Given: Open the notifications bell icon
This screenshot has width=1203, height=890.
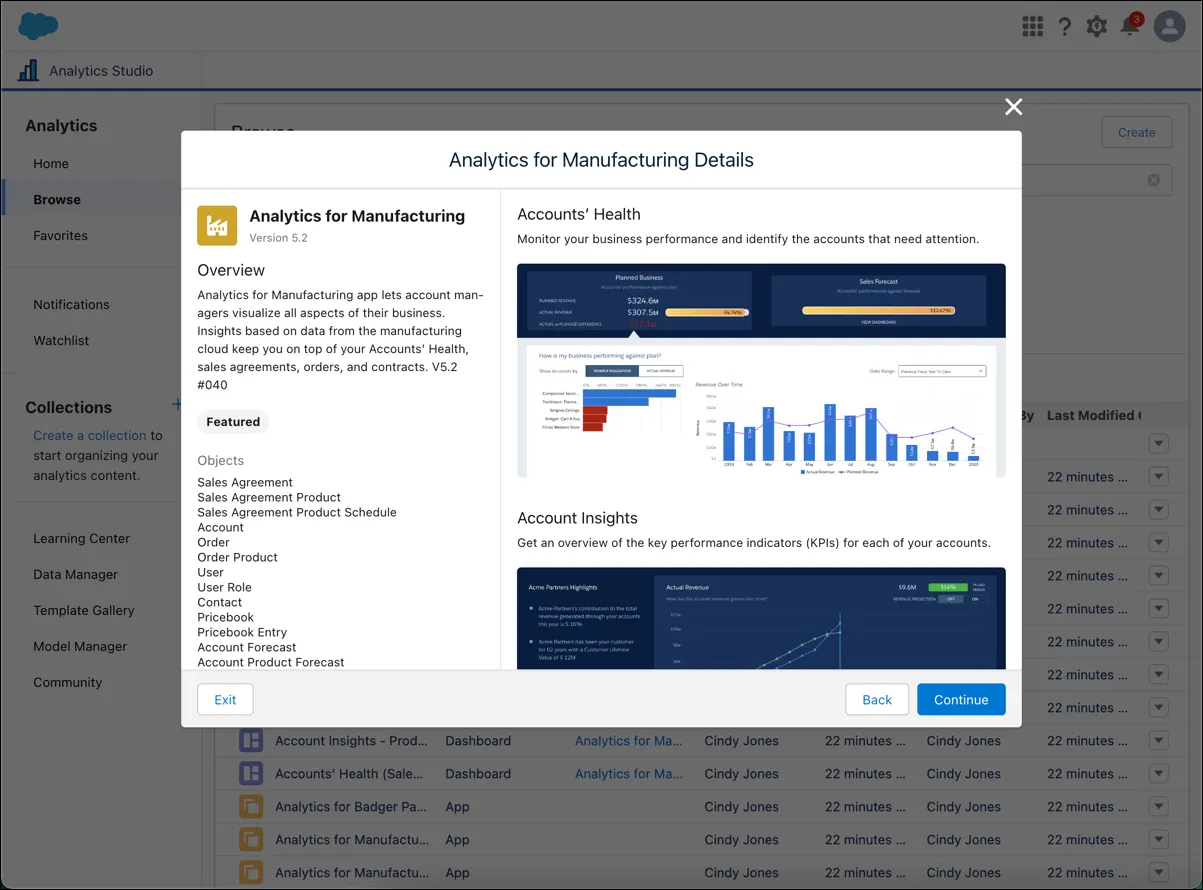Looking at the screenshot, I should click(x=1130, y=26).
